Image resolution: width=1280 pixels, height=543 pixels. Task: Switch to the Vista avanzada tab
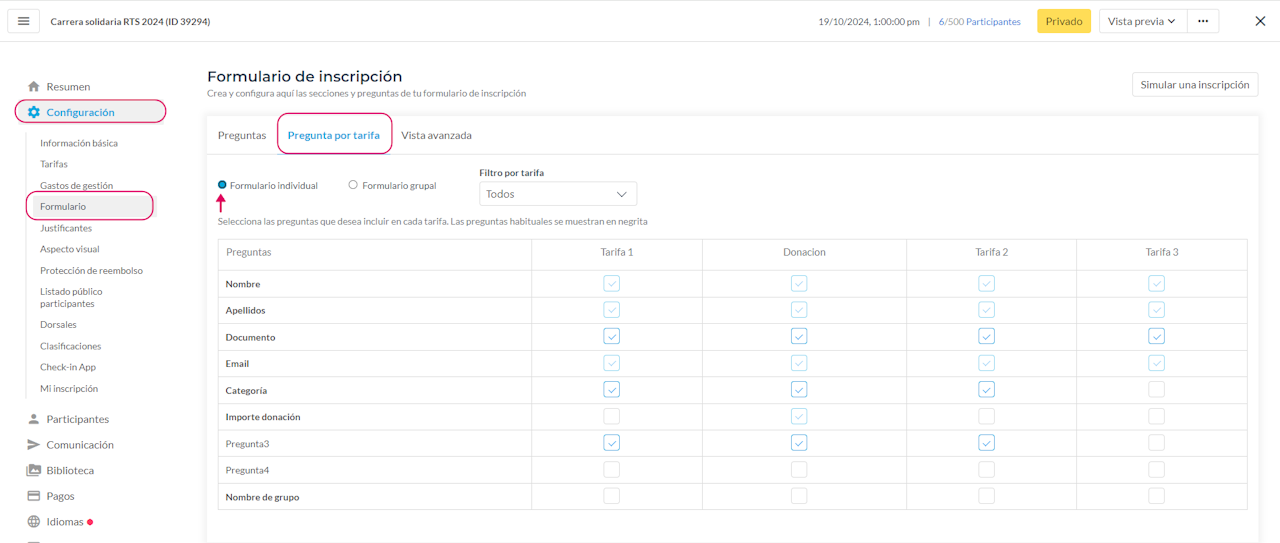click(436, 135)
